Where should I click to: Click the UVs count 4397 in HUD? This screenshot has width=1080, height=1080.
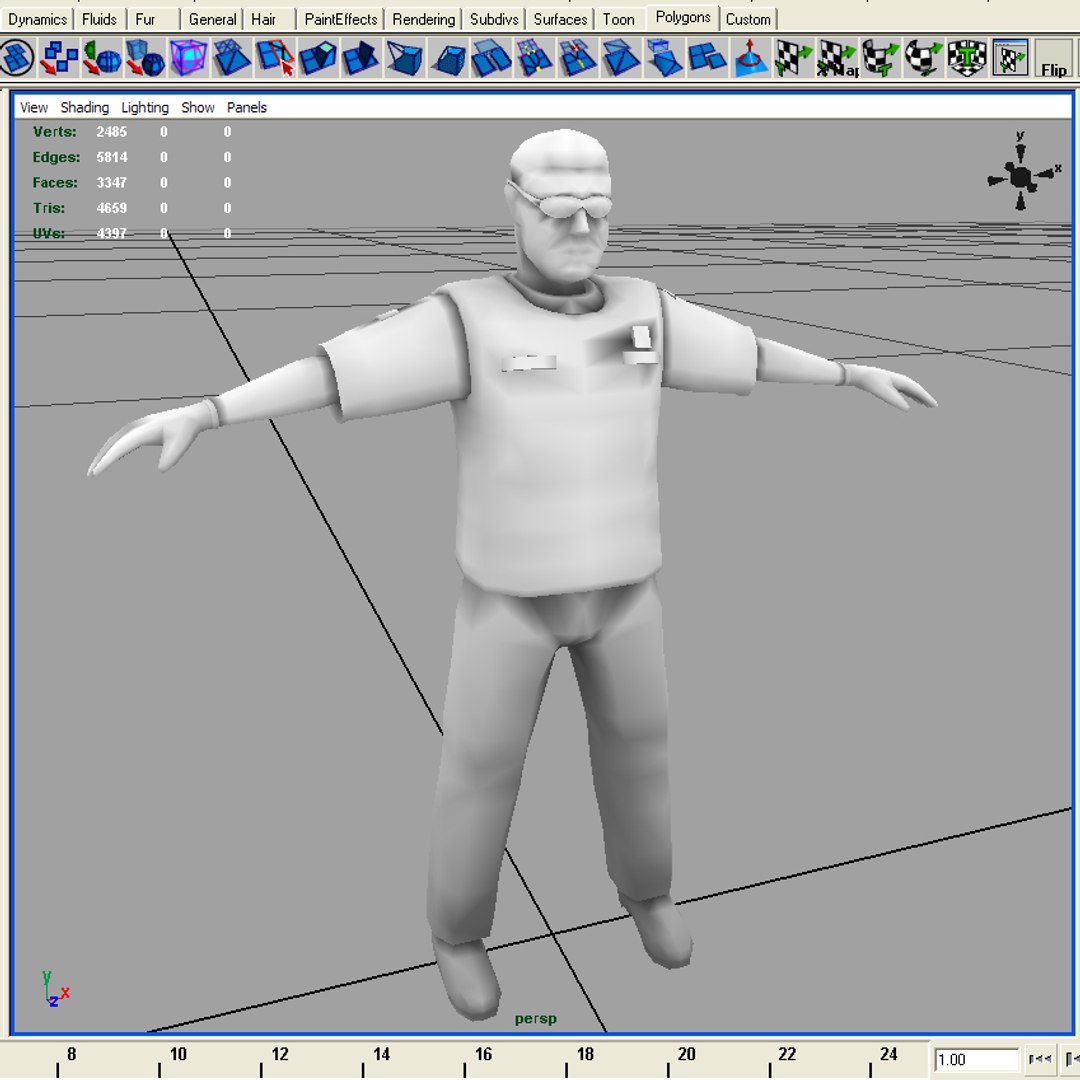(x=112, y=233)
